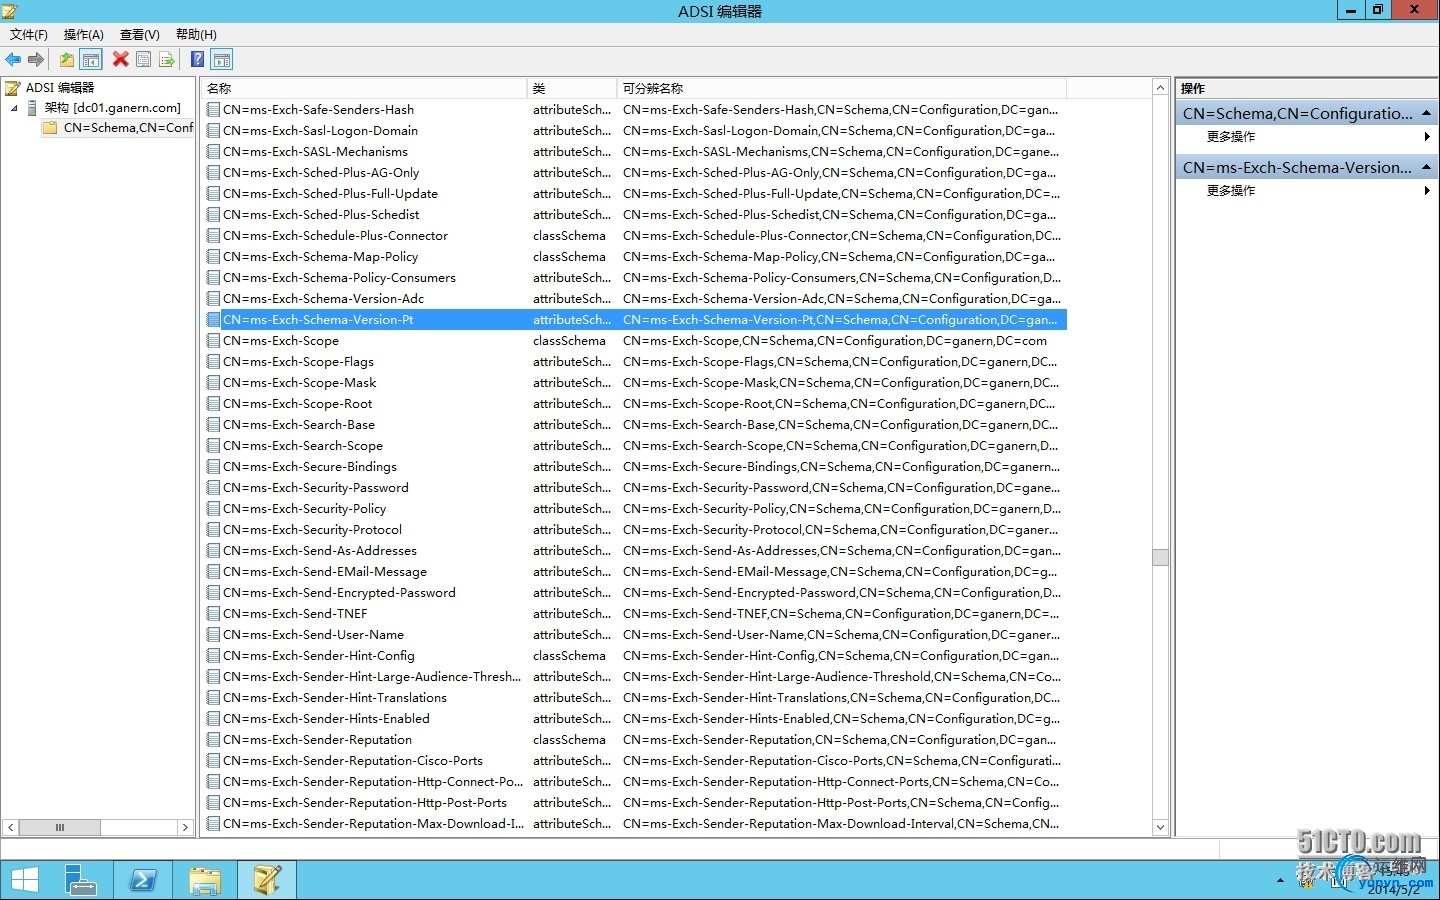Click the icon of CN=ms-Exch-Secure-Bindings
The image size is (1440, 900).
click(213, 467)
